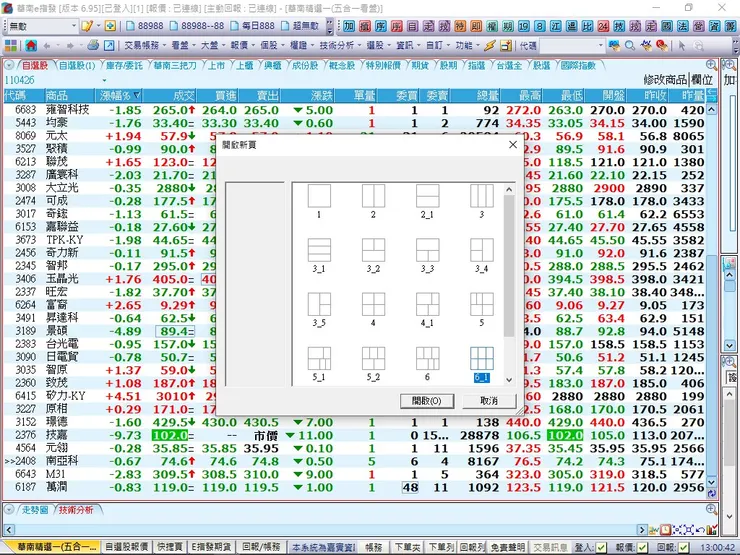Choose the four-quadrant layout 4 thumbnail
Image resolution: width=740 pixels, height=555 pixels.
click(373, 304)
